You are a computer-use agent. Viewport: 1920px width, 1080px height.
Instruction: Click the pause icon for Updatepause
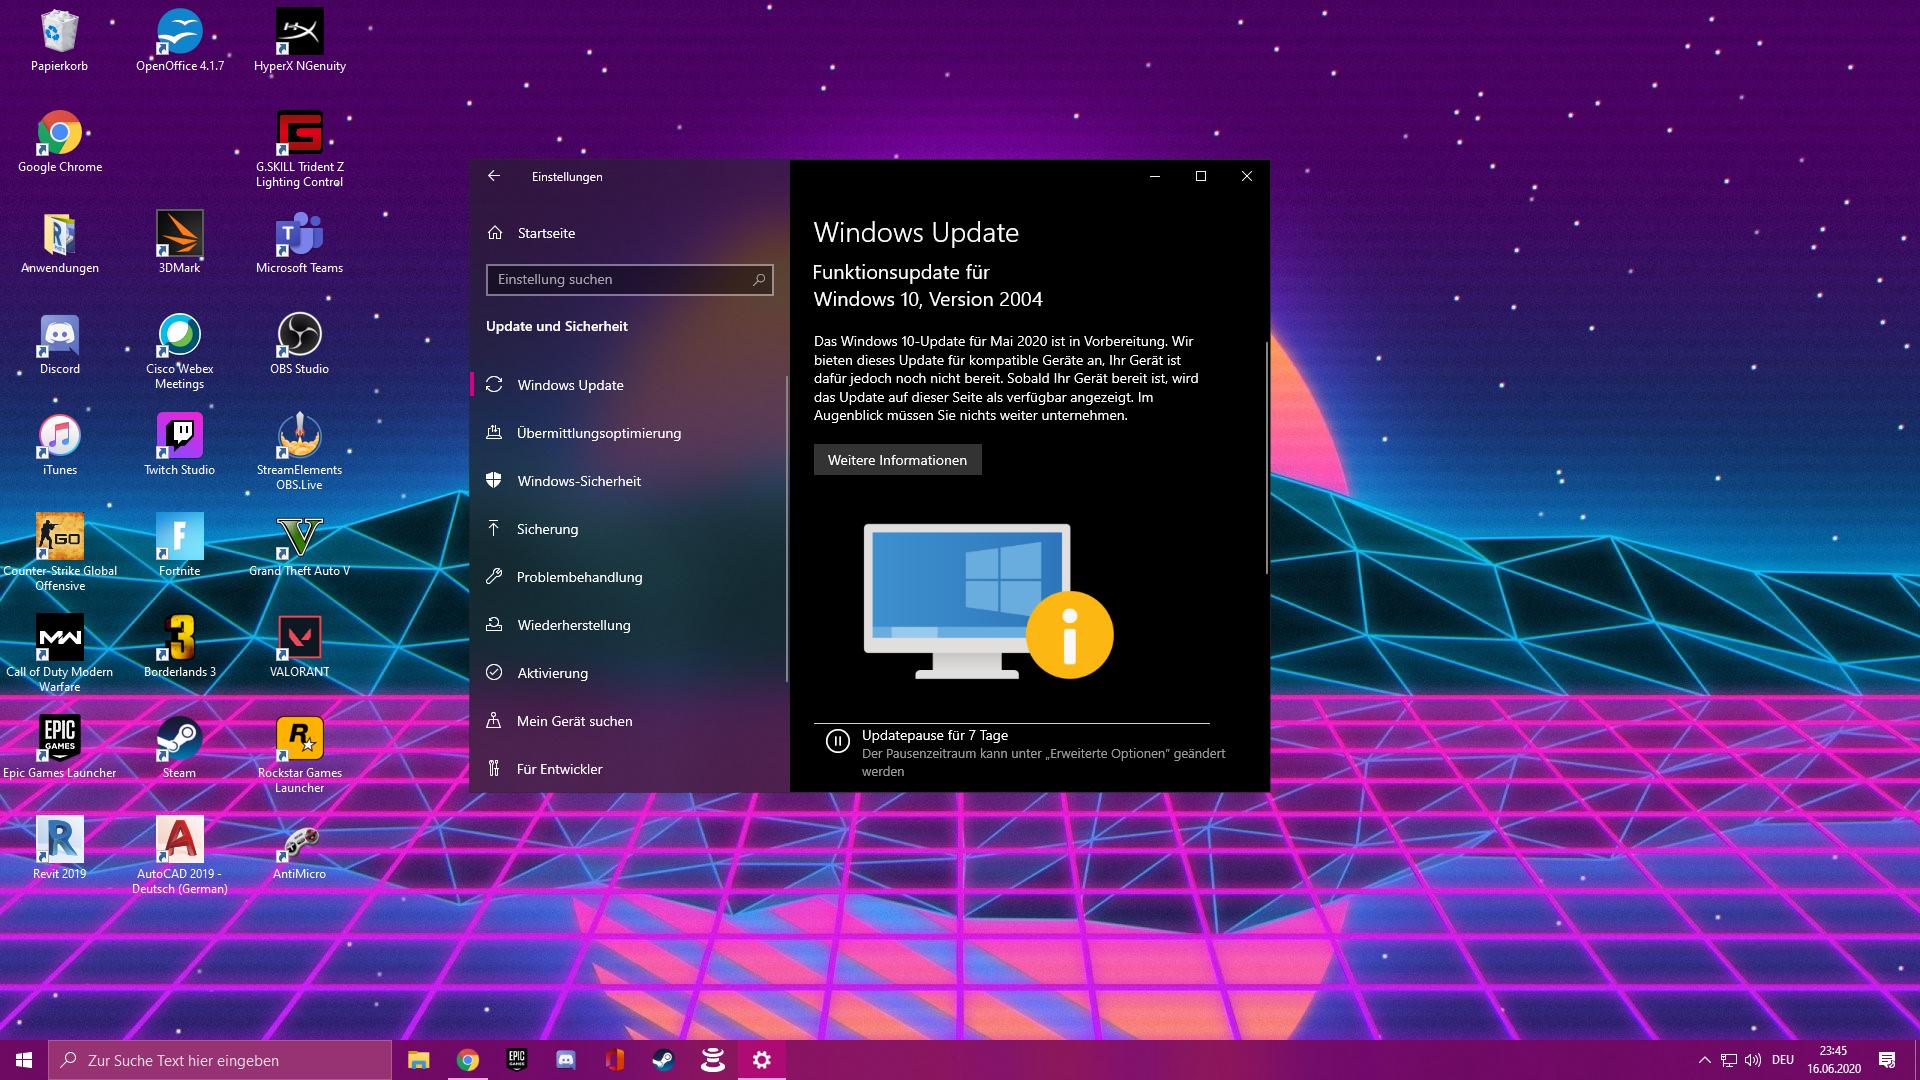tap(838, 741)
